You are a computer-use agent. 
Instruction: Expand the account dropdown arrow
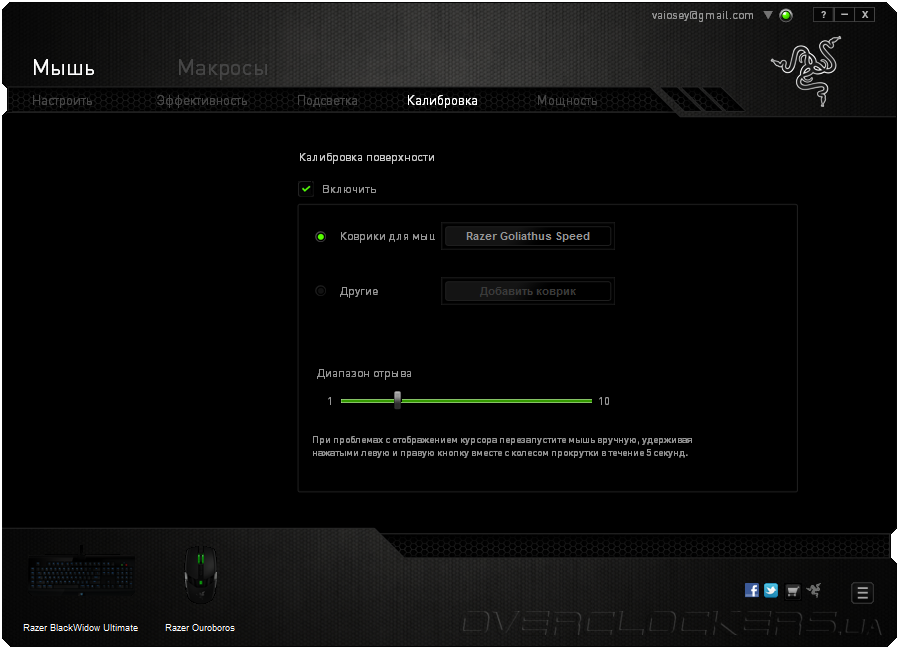coord(768,15)
